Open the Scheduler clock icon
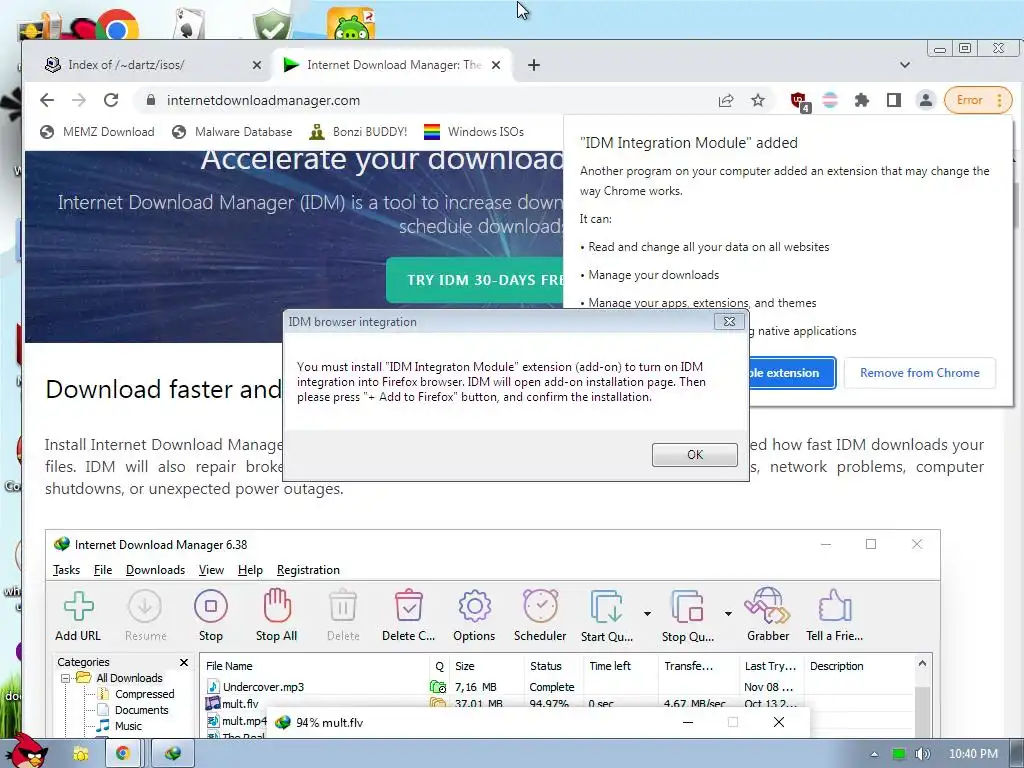Screen dimensions: 1024x768 [540, 605]
